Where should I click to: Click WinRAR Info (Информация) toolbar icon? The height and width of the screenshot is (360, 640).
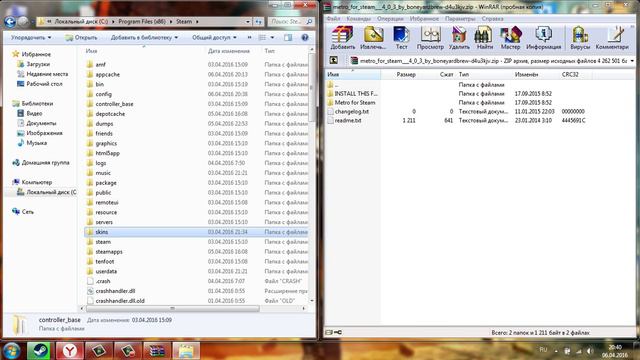tap(543, 38)
